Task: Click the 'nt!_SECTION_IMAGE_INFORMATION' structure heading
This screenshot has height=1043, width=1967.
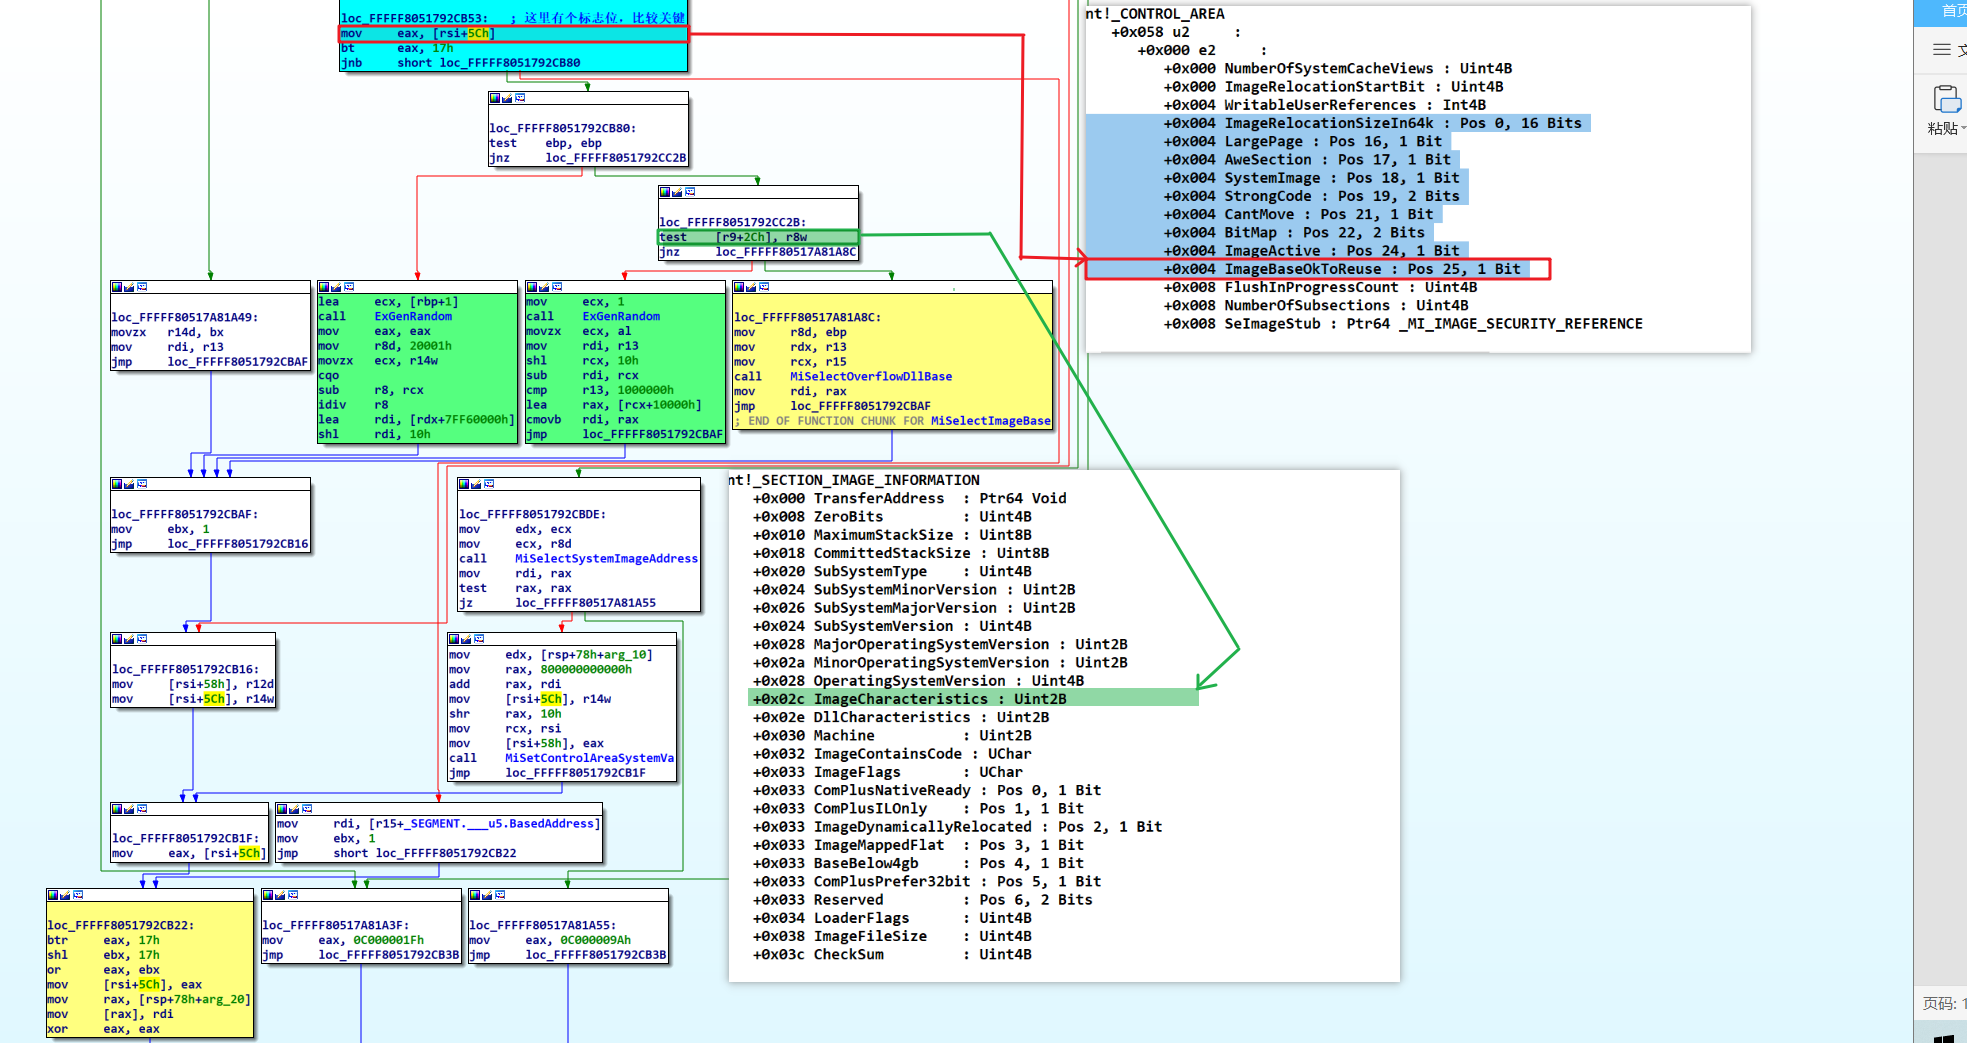Action: tap(854, 480)
